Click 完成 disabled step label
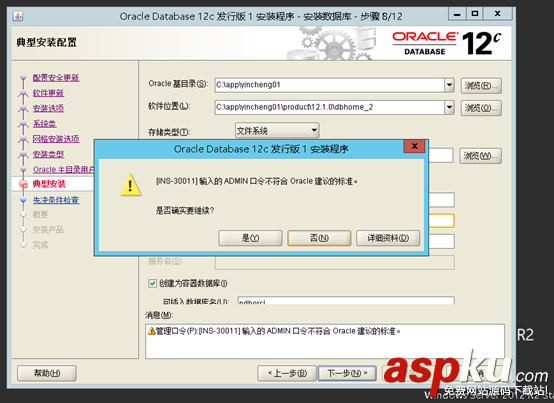This screenshot has width=554, height=403. tap(40, 245)
